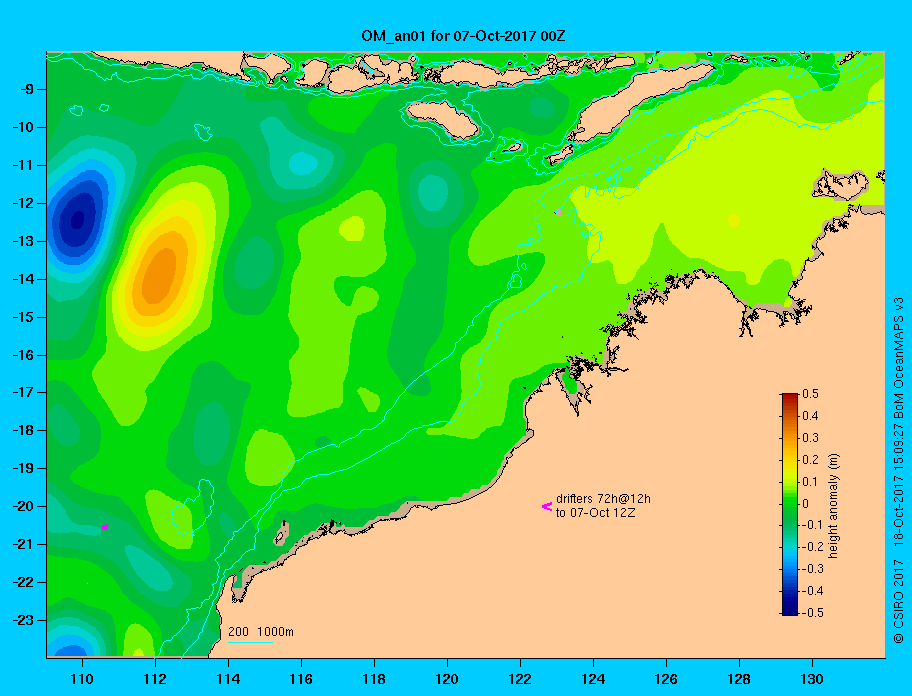Click the 112 longitude axis label

155,679
